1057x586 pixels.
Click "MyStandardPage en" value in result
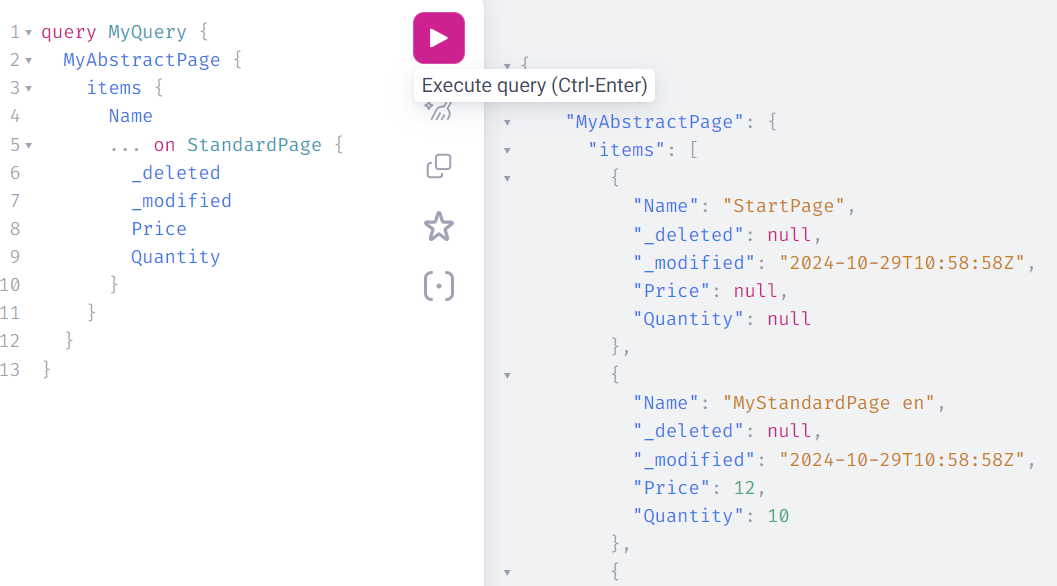pyautogui.click(x=828, y=403)
